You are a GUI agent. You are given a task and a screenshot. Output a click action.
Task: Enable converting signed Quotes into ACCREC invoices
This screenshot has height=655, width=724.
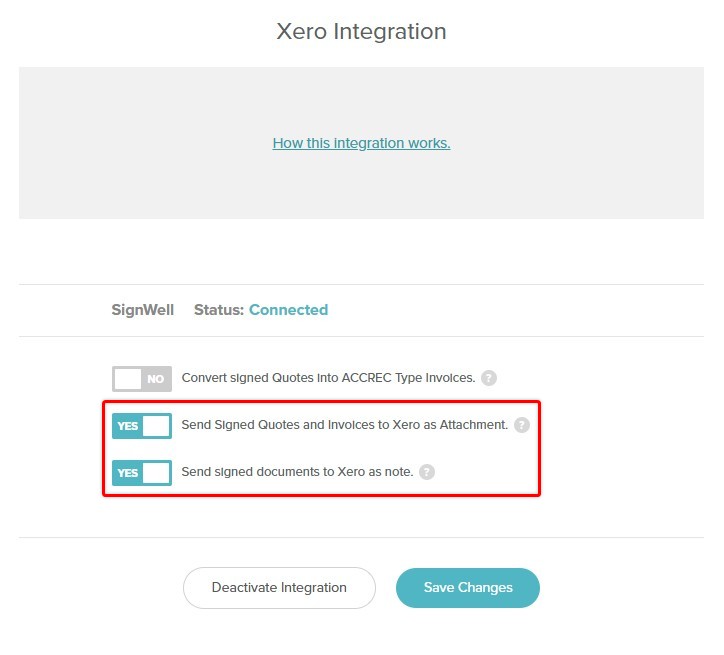coord(142,379)
